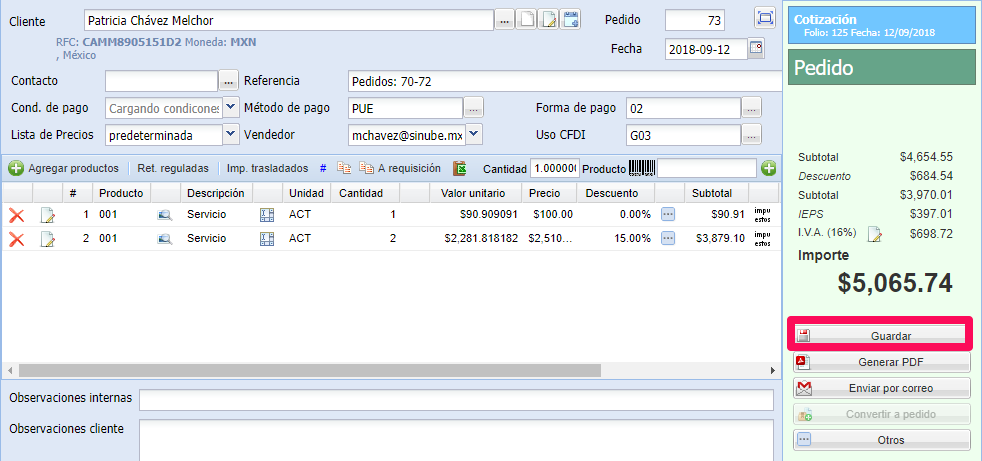Open discount ellipsis in row 1

[668, 215]
